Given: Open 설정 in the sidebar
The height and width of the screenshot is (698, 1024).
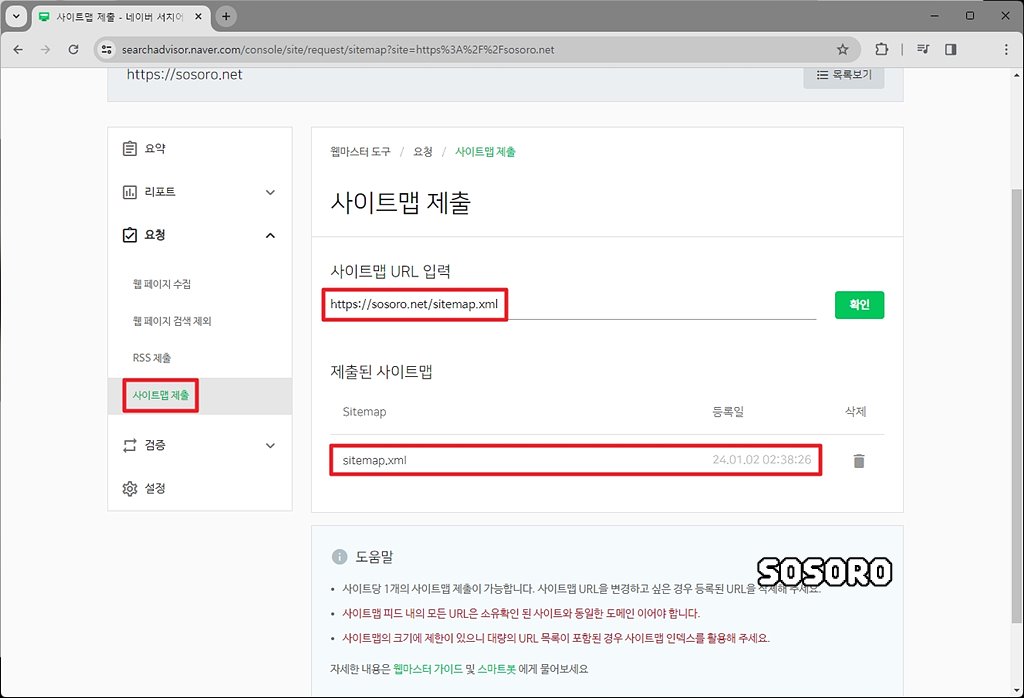Looking at the screenshot, I should (200, 488).
